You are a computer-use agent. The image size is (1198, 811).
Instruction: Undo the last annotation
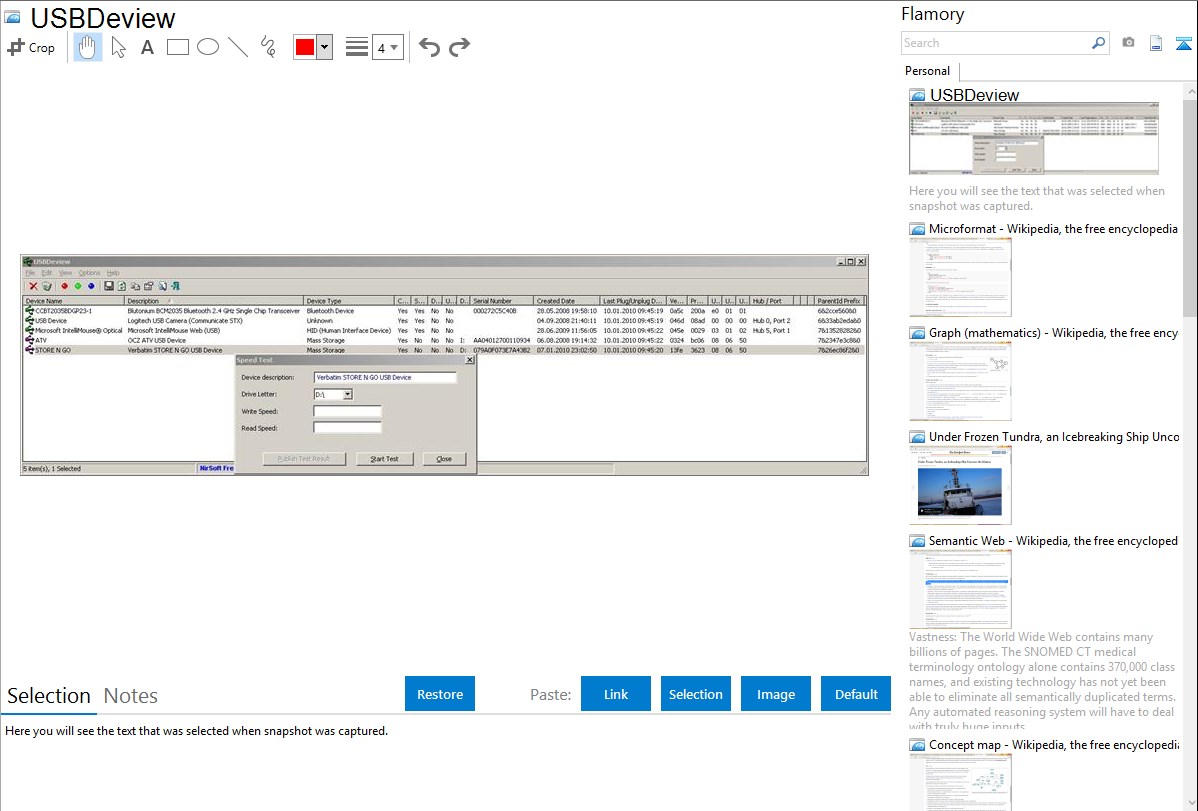[429, 47]
